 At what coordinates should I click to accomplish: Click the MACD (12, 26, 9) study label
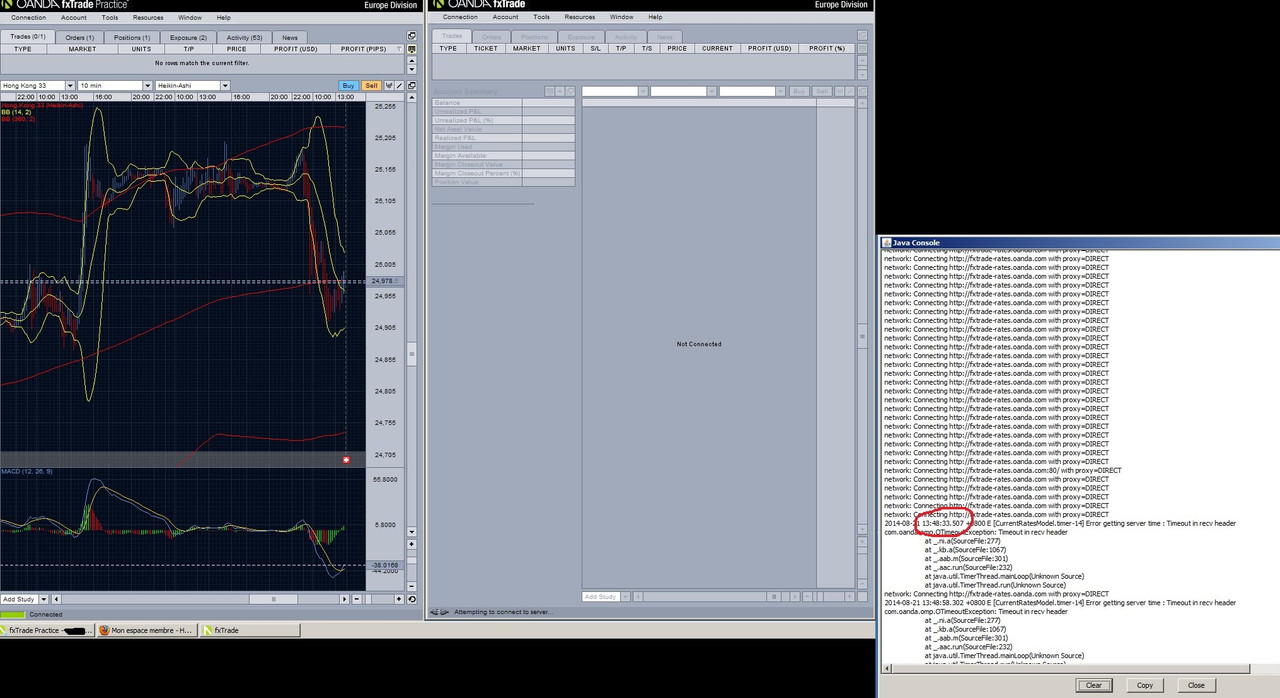[x=27, y=470]
